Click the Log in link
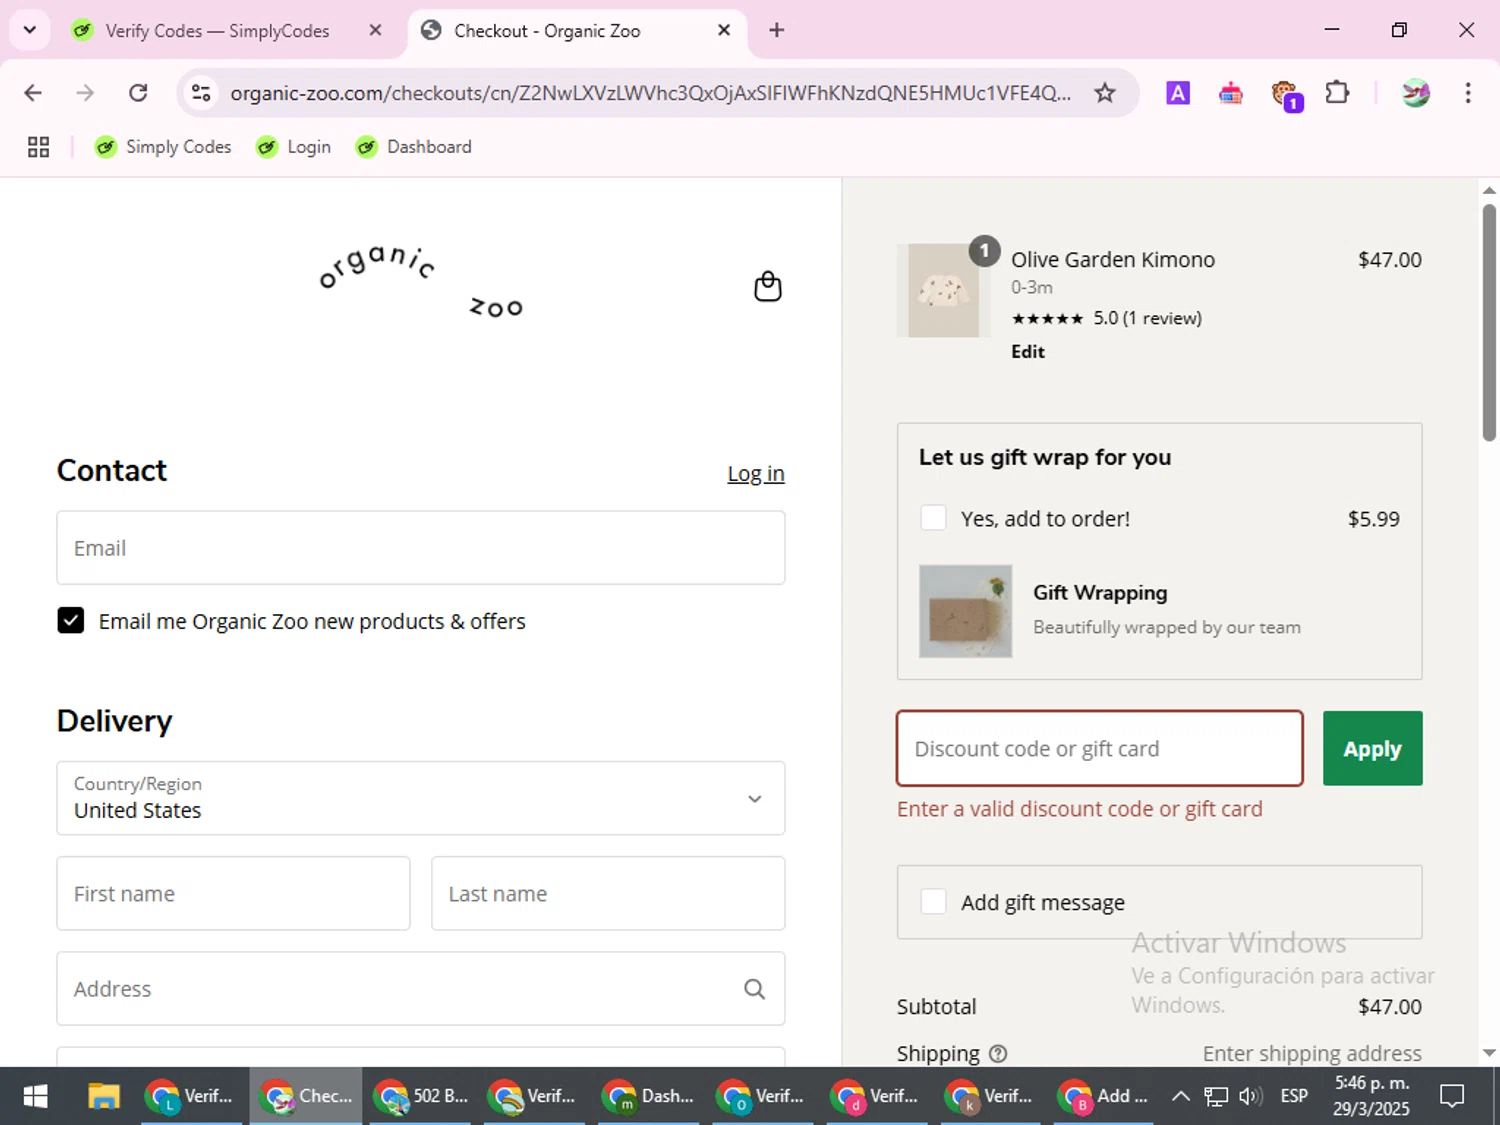 point(756,474)
